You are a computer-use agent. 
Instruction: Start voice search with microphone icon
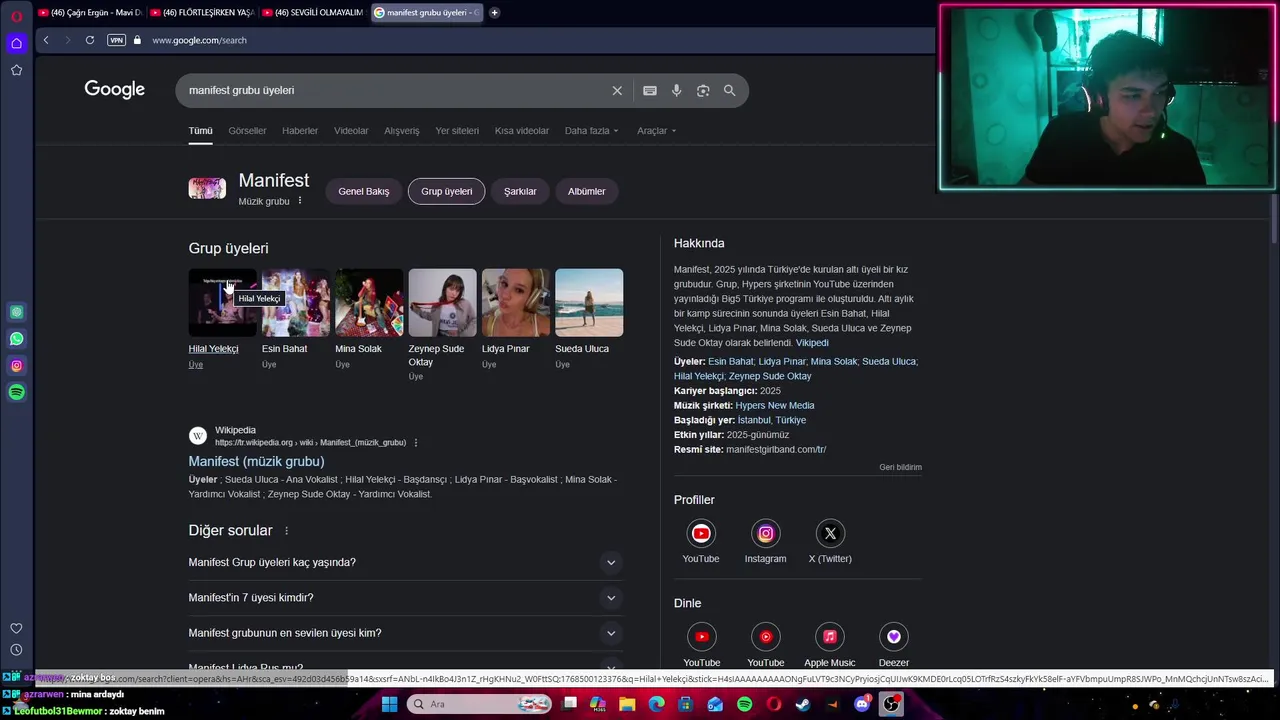pyautogui.click(x=677, y=90)
